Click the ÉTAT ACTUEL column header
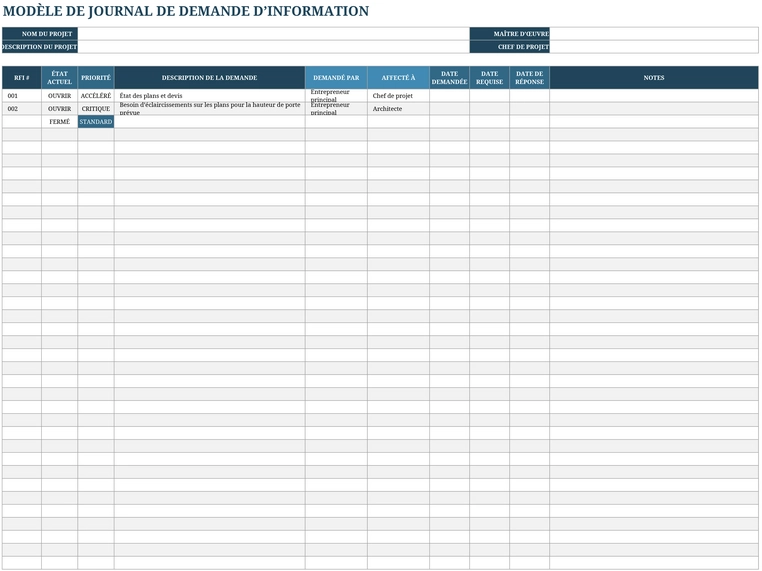The height and width of the screenshot is (571, 762). (59, 78)
